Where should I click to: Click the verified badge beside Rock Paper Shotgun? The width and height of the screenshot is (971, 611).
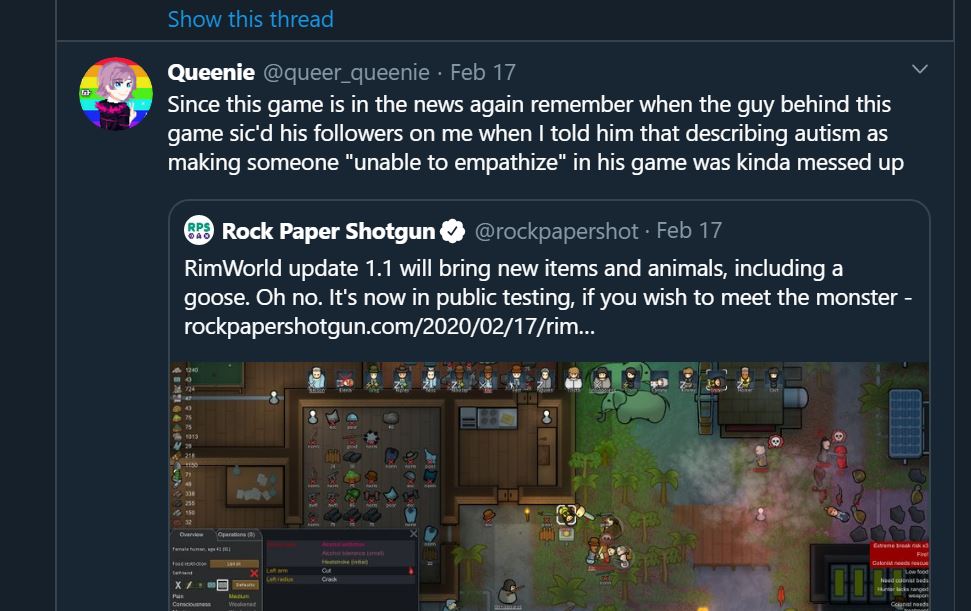click(x=453, y=231)
